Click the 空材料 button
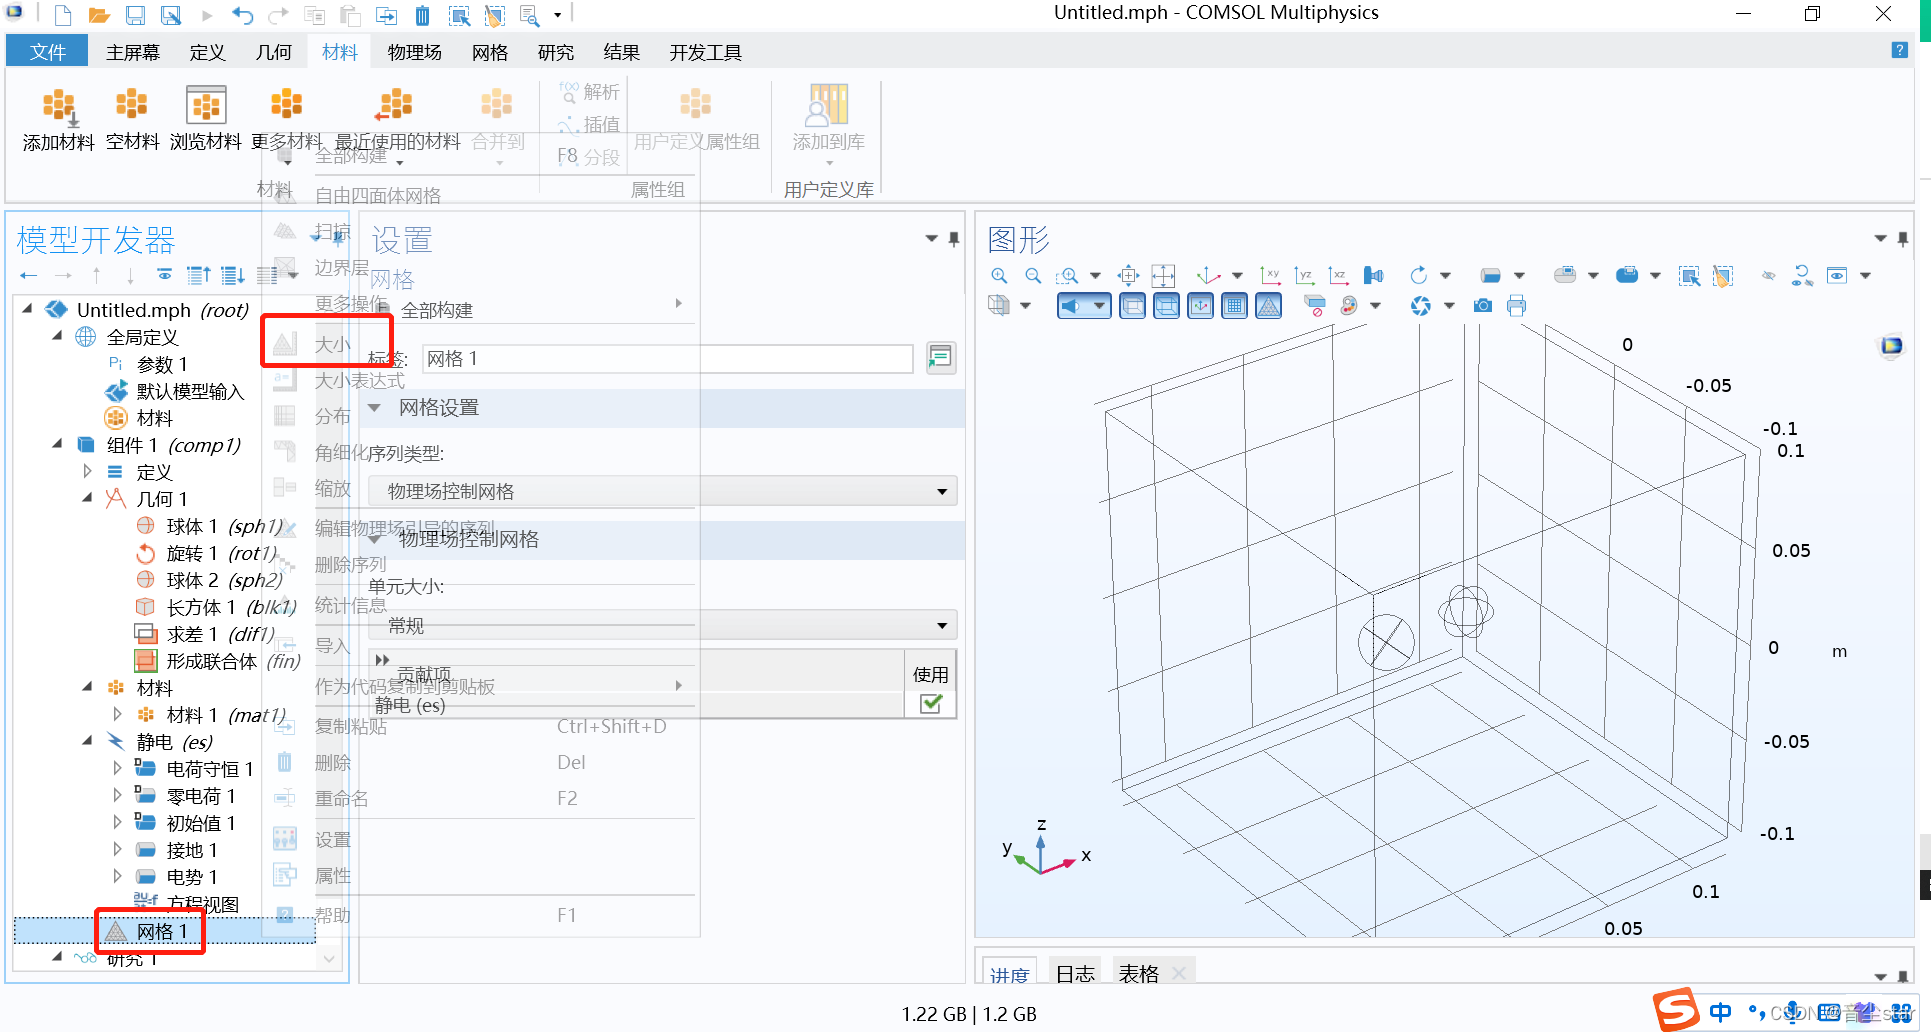 click(x=132, y=119)
